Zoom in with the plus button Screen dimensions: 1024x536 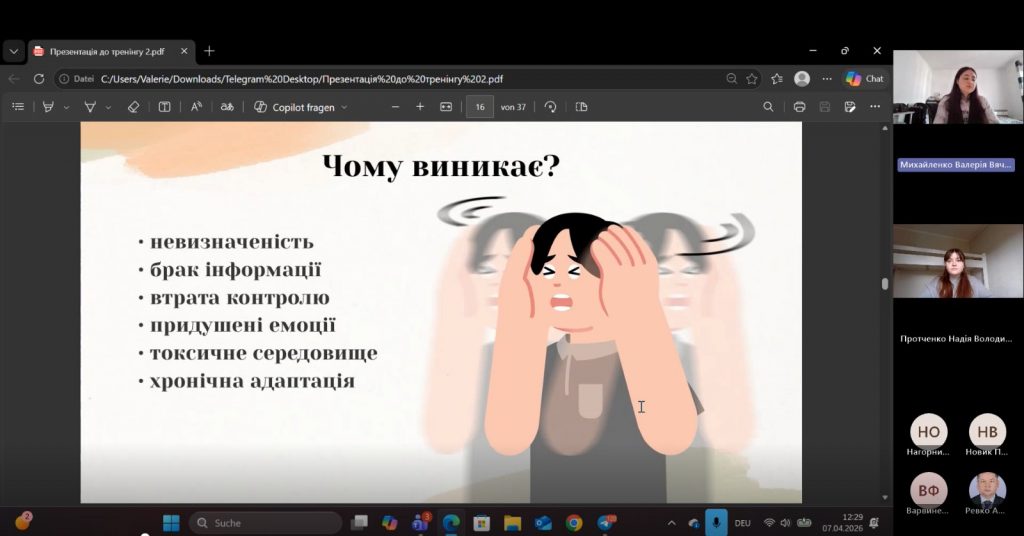tap(420, 107)
